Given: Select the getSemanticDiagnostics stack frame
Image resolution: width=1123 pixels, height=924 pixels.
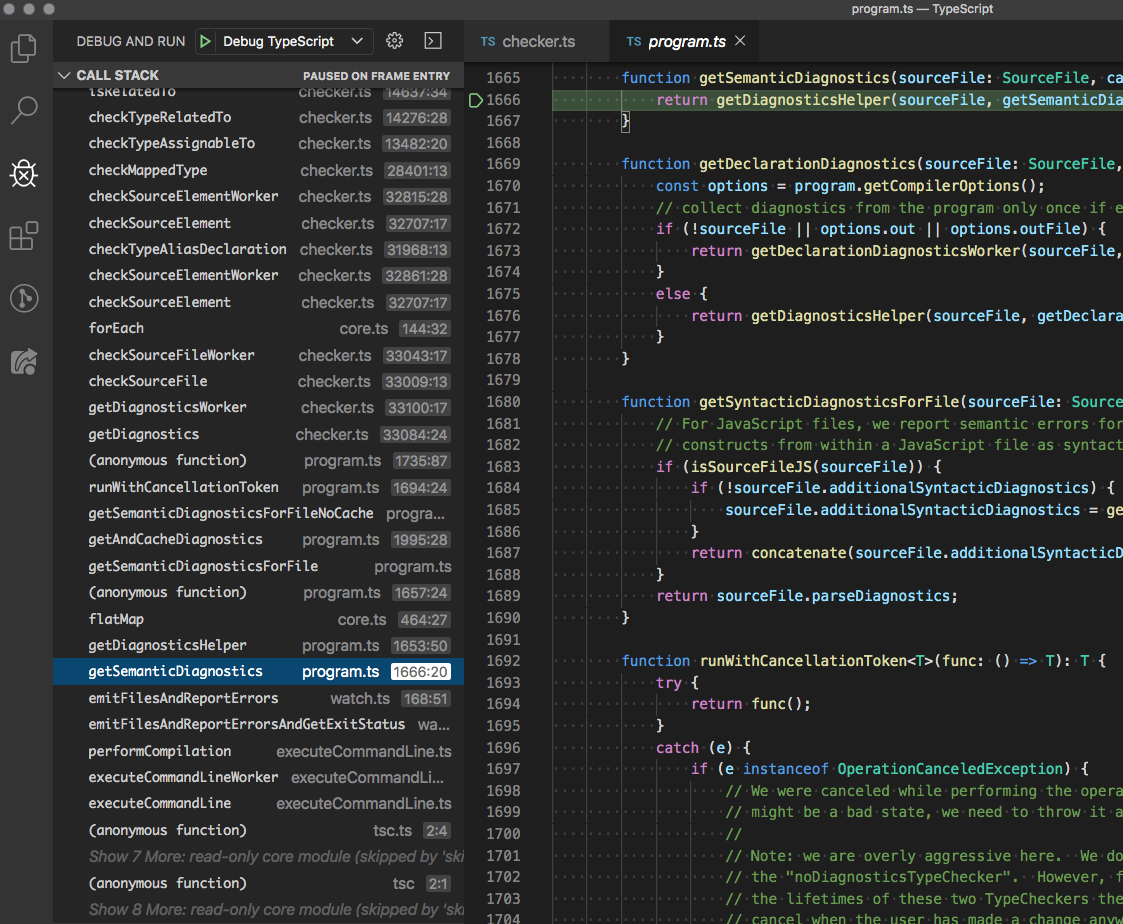Looking at the screenshot, I should pyautogui.click(x=175, y=672).
